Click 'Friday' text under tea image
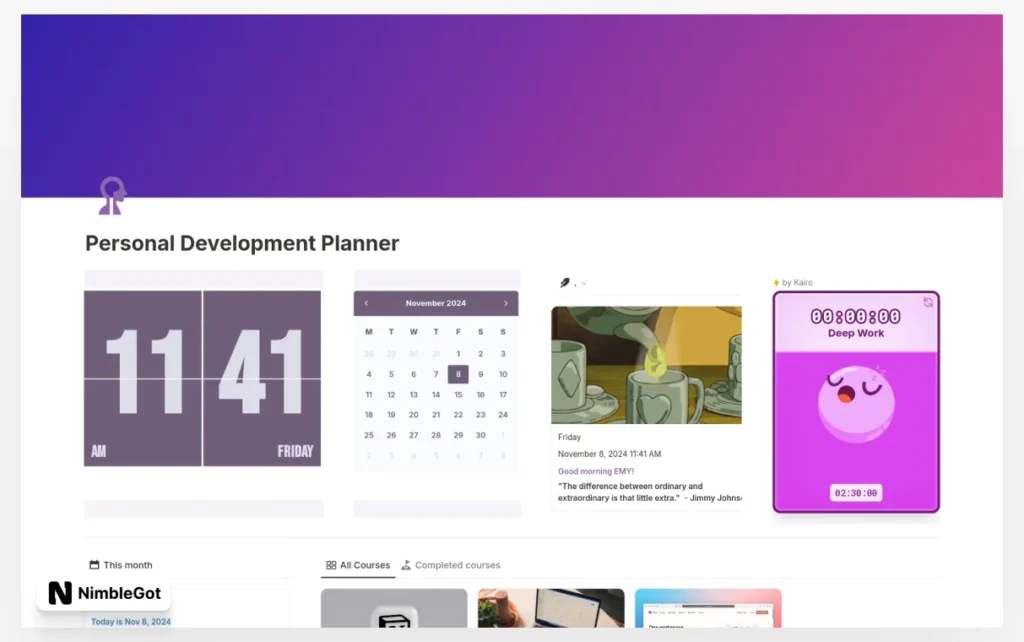This screenshot has height=642, width=1024. [x=569, y=437]
